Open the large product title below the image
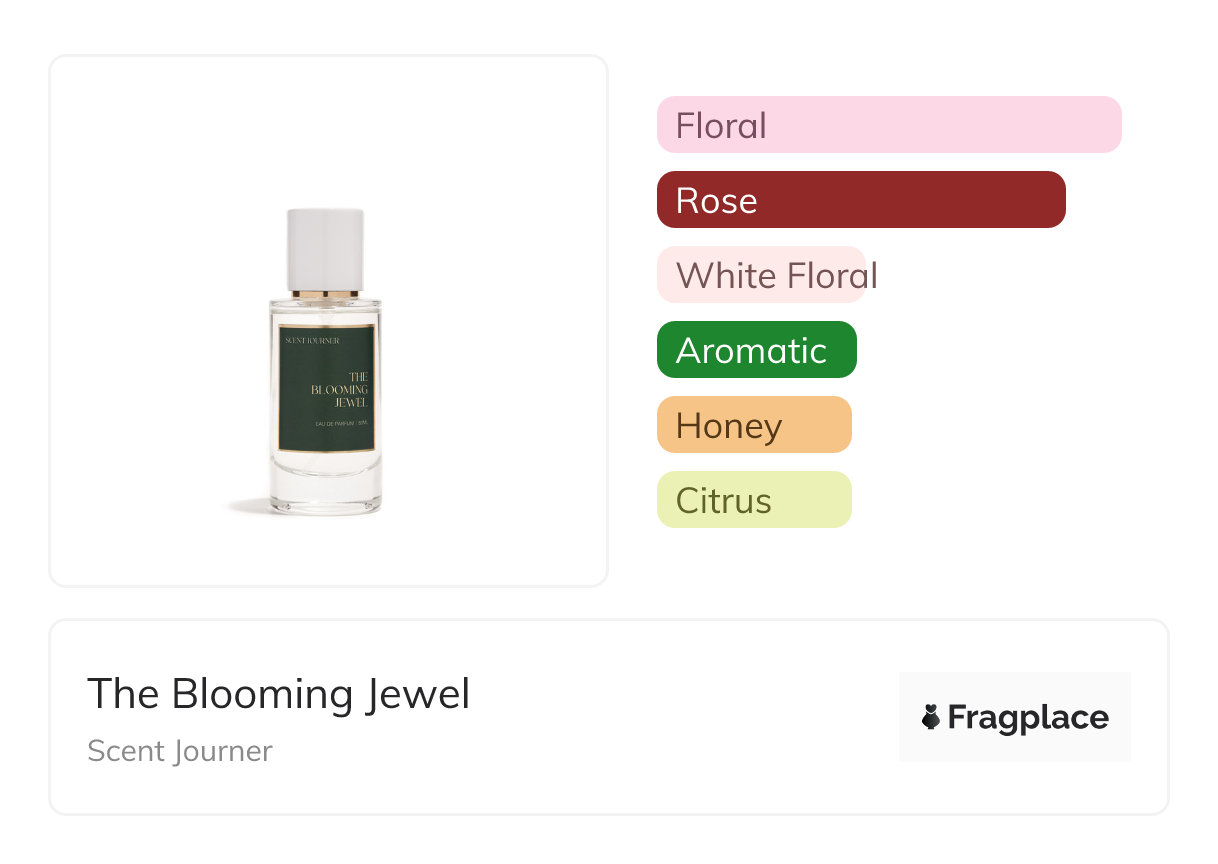 pyautogui.click(x=278, y=694)
